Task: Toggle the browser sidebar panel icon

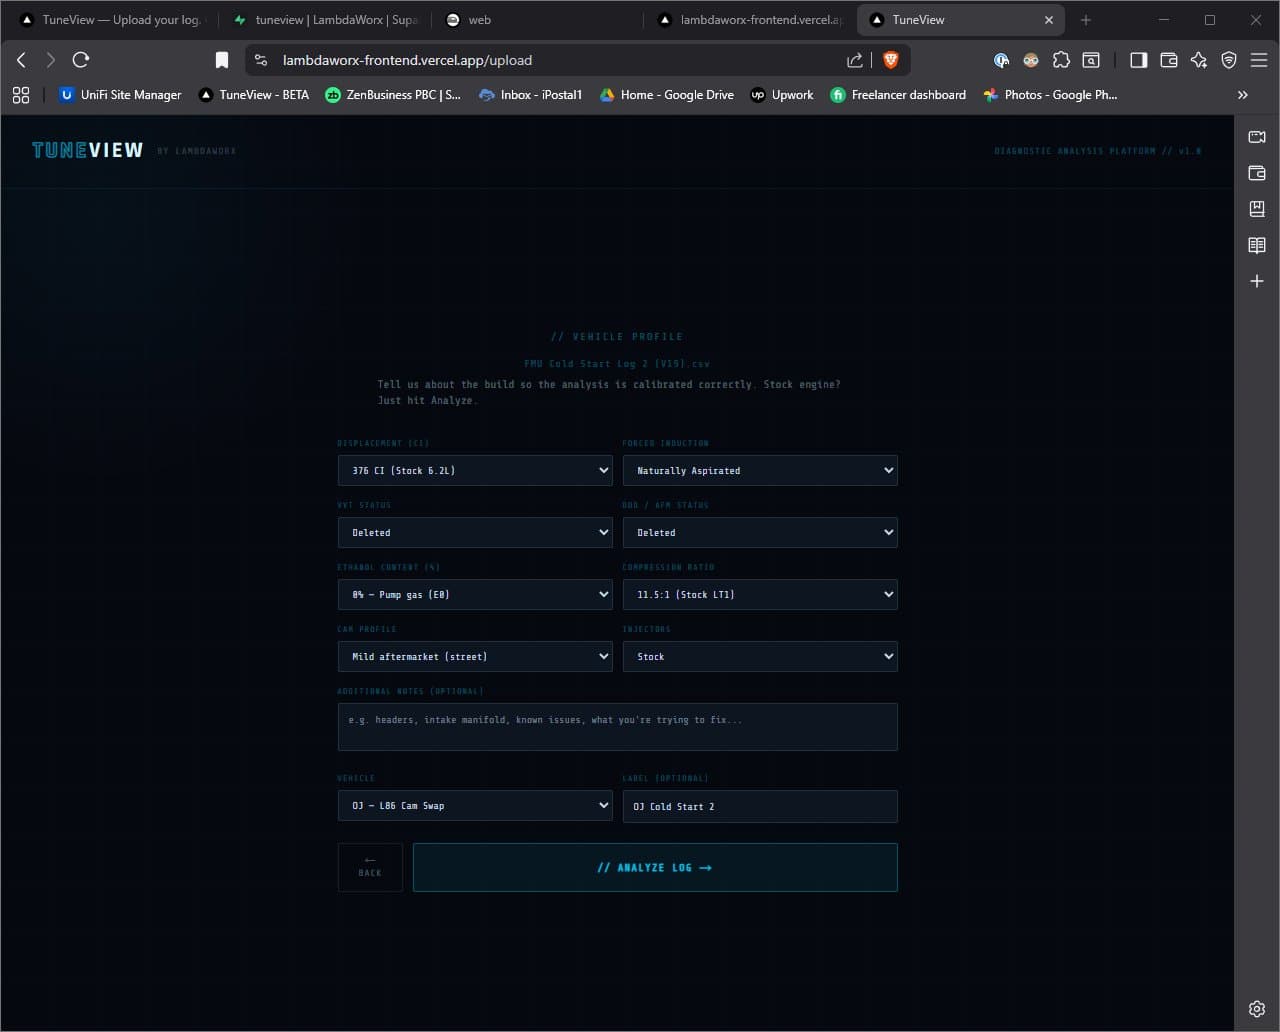Action: (1138, 60)
